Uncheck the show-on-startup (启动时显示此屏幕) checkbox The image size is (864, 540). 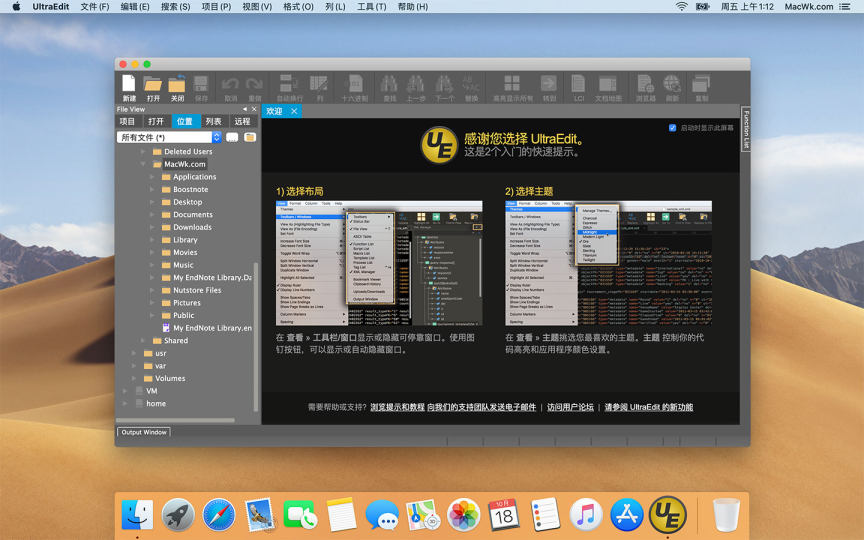(672, 128)
